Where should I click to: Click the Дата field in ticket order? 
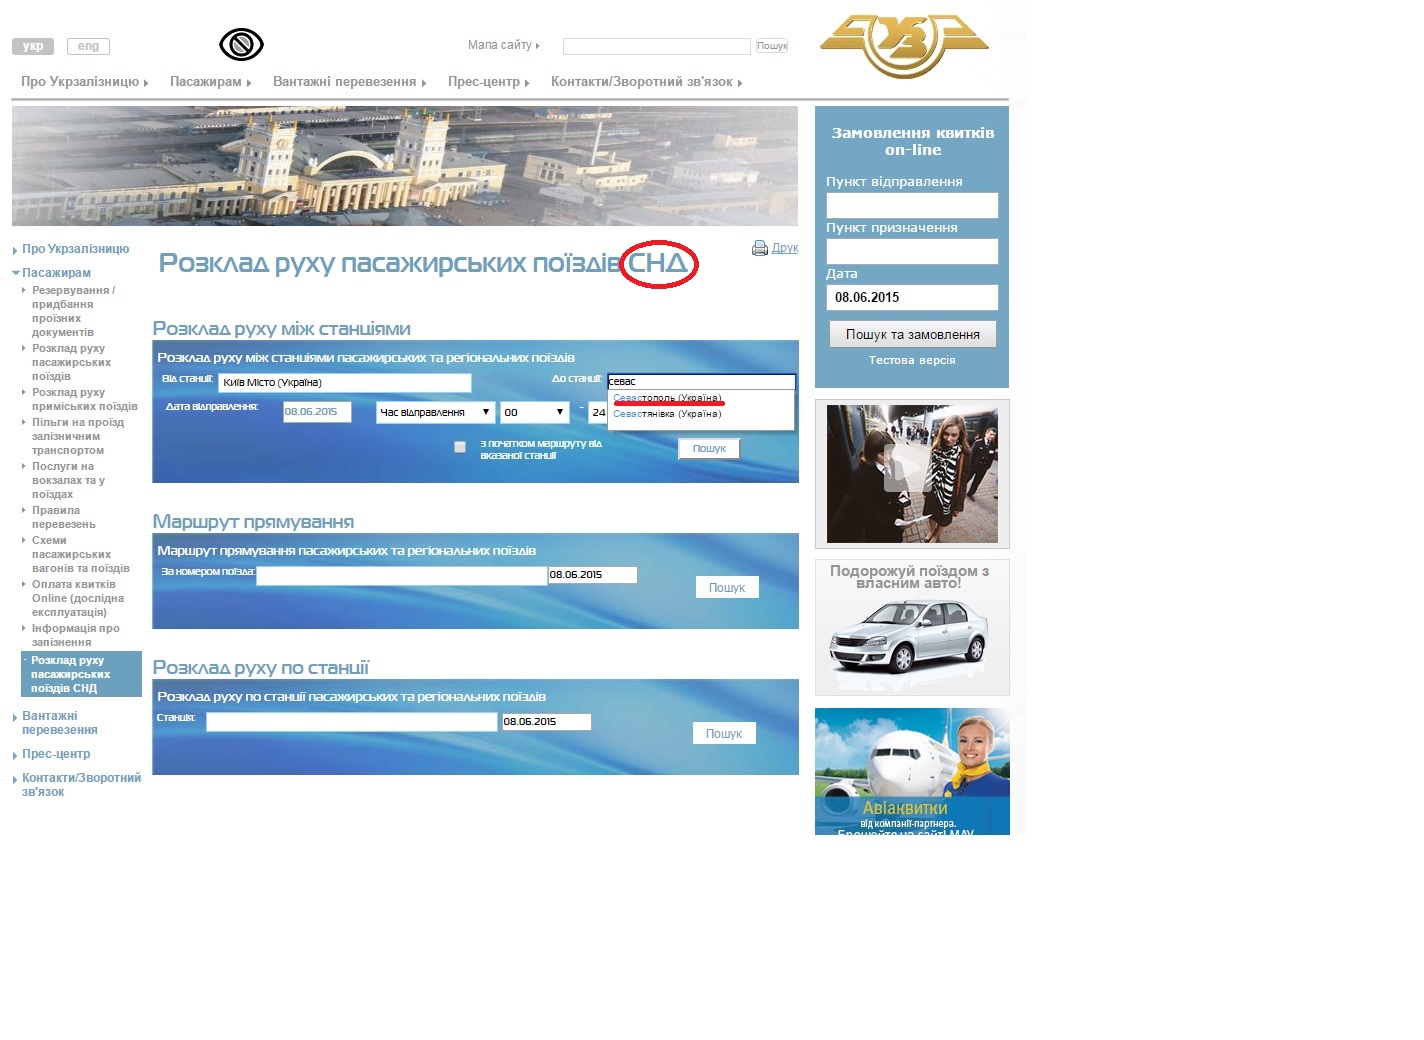click(912, 297)
